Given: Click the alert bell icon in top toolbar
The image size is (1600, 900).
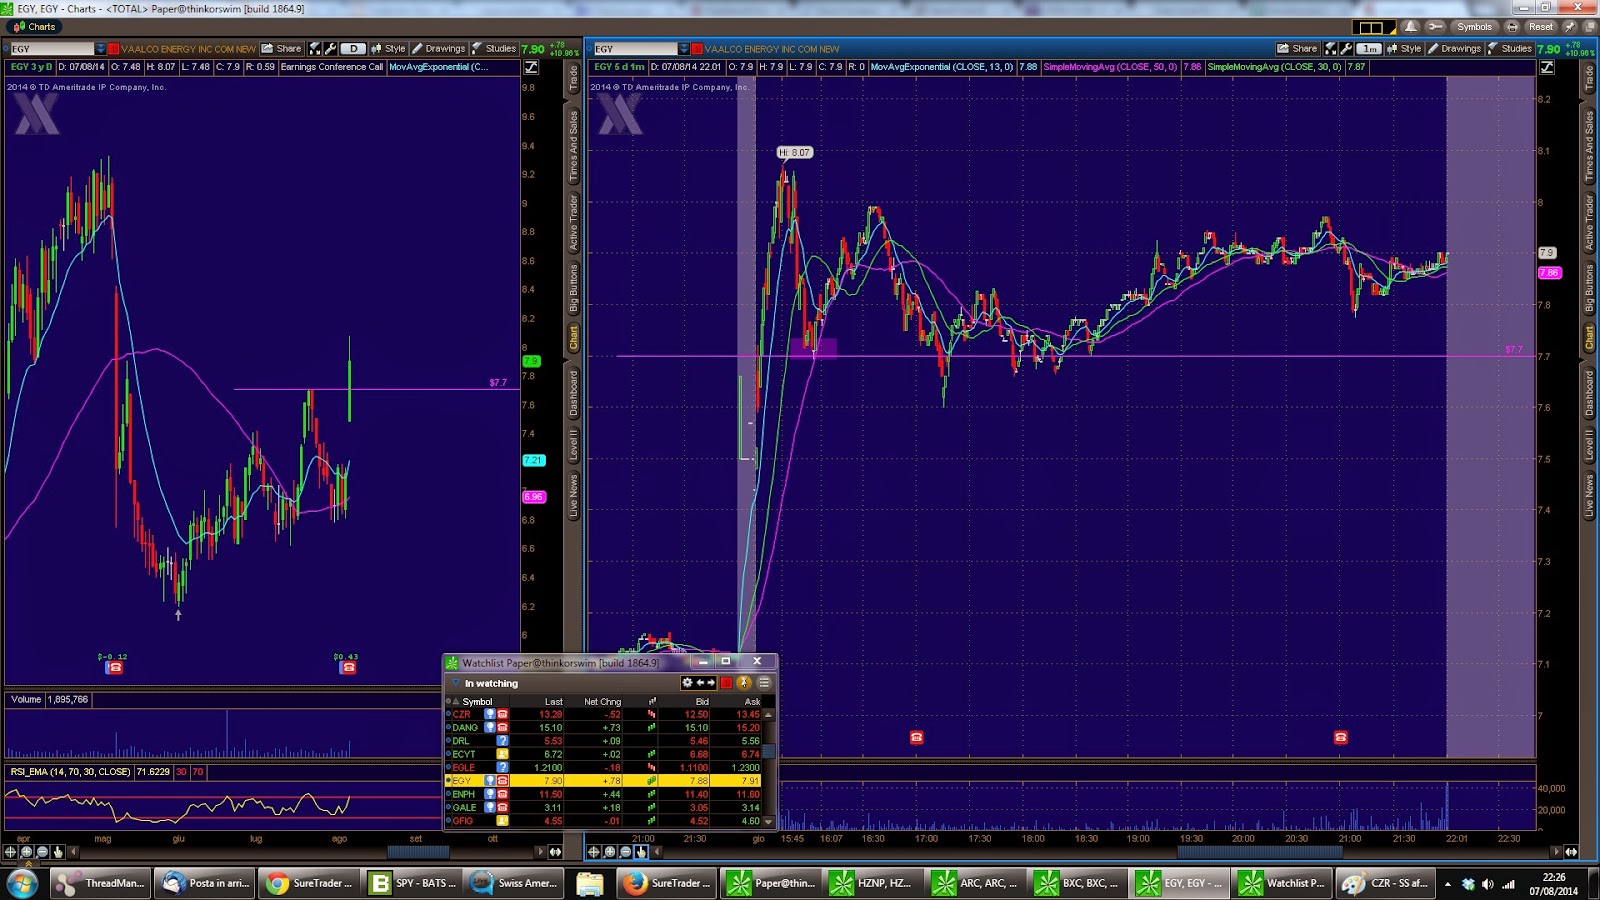Looking at the screenshot, I should [x=1411, y=27].
